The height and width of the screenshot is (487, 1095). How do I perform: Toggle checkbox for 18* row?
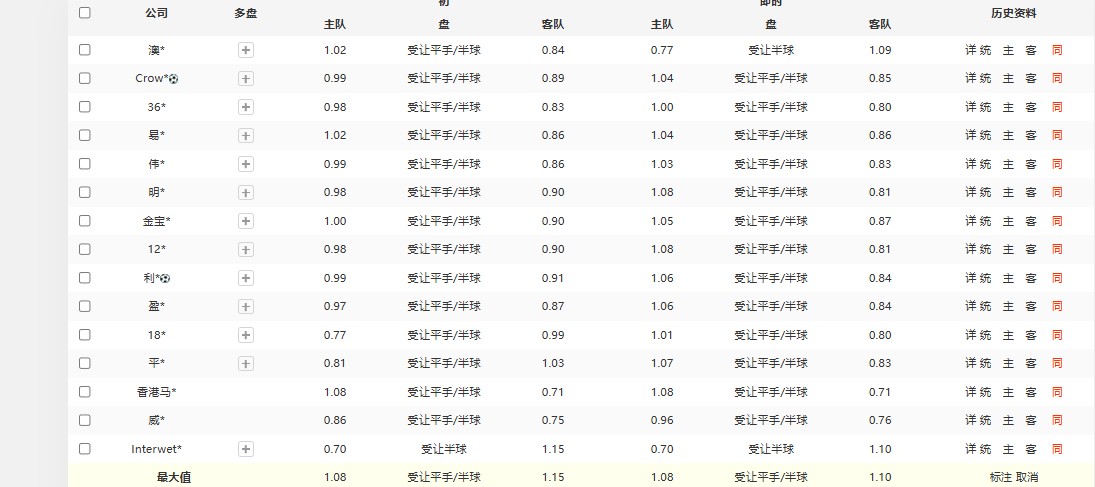pyautogui.click(x=84, y=335)
